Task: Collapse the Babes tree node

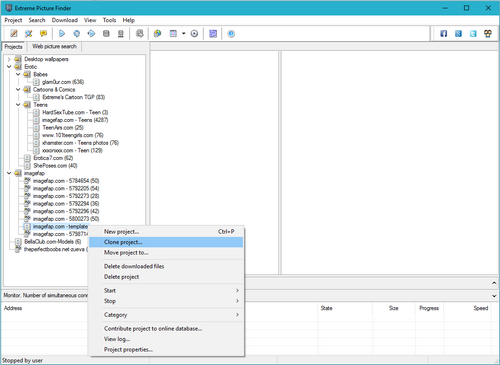Action: (x=18, y=74)
